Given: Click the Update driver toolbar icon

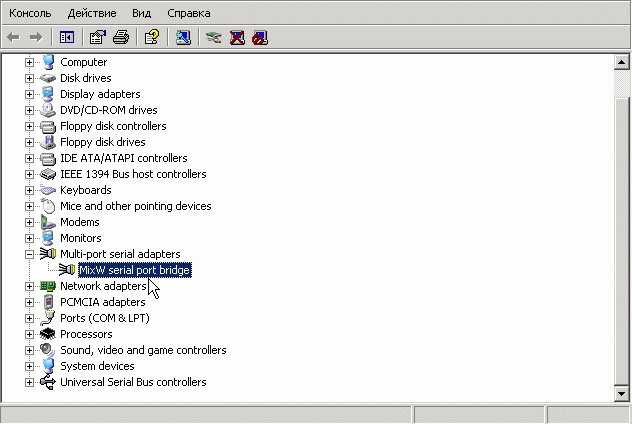Looking at the screenshot, I should (214, 38).
